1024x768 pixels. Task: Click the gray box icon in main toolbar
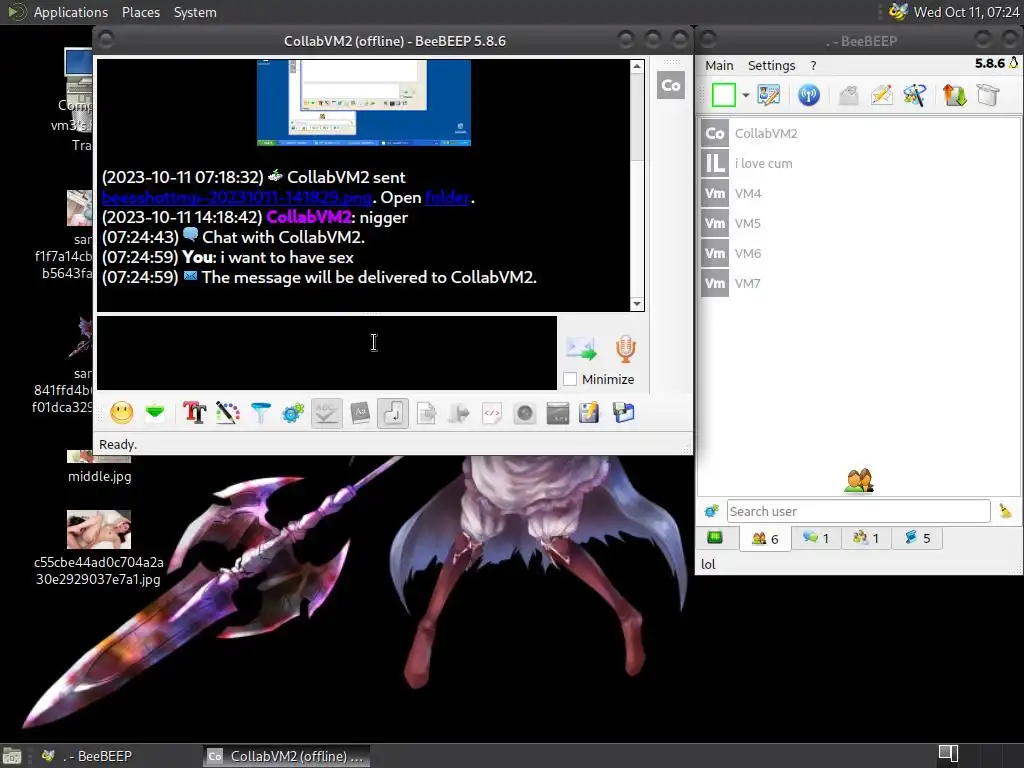988,95
